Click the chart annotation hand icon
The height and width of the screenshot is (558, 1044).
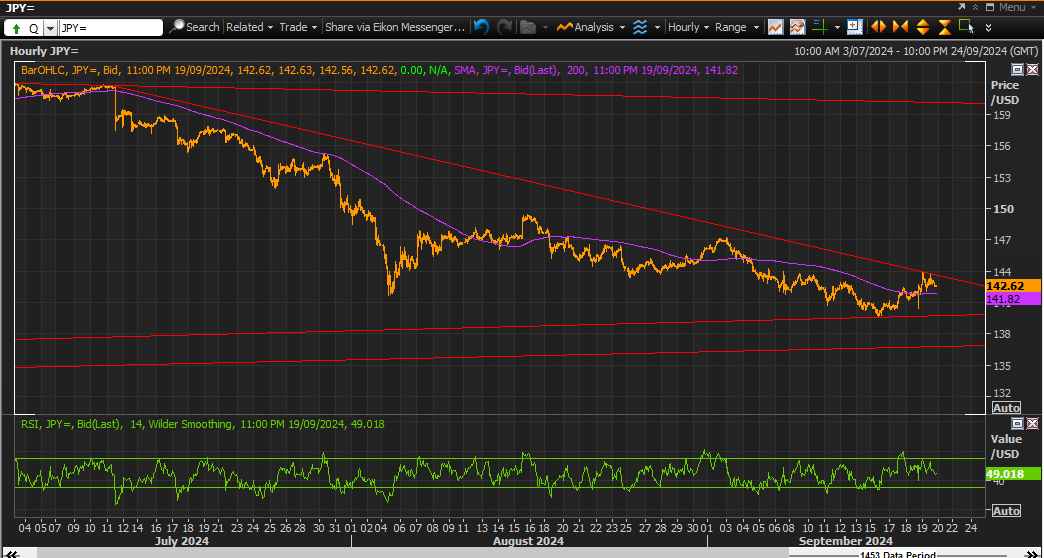(x=798, y=27)
